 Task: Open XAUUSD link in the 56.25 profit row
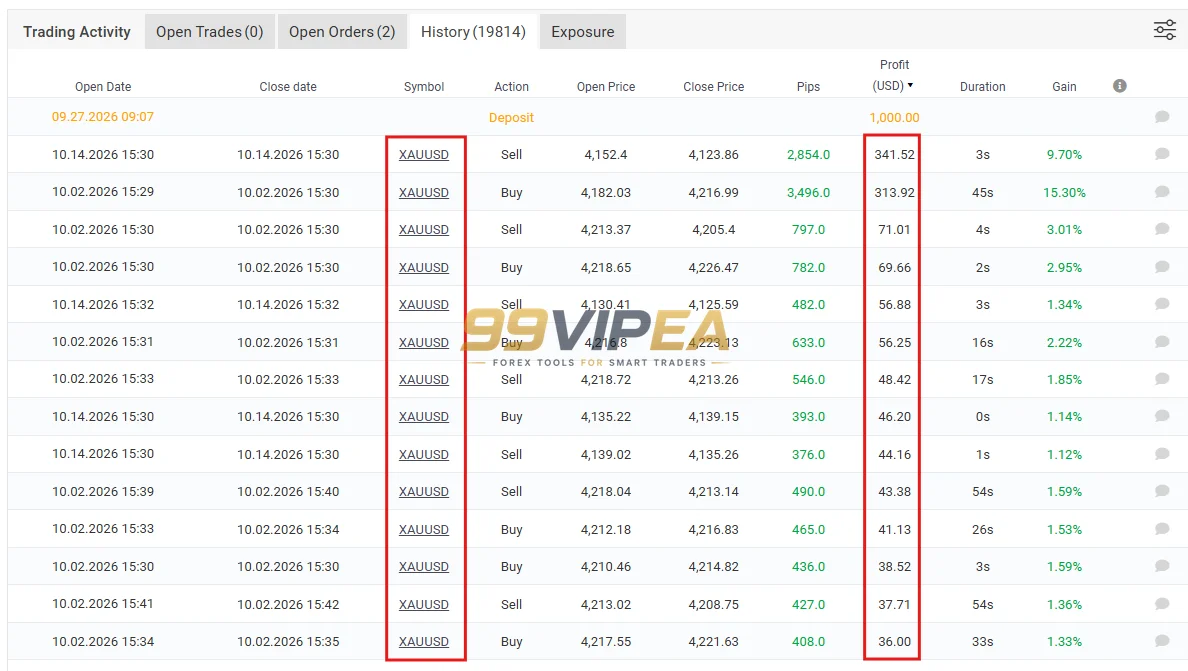(x=424, y=342)
